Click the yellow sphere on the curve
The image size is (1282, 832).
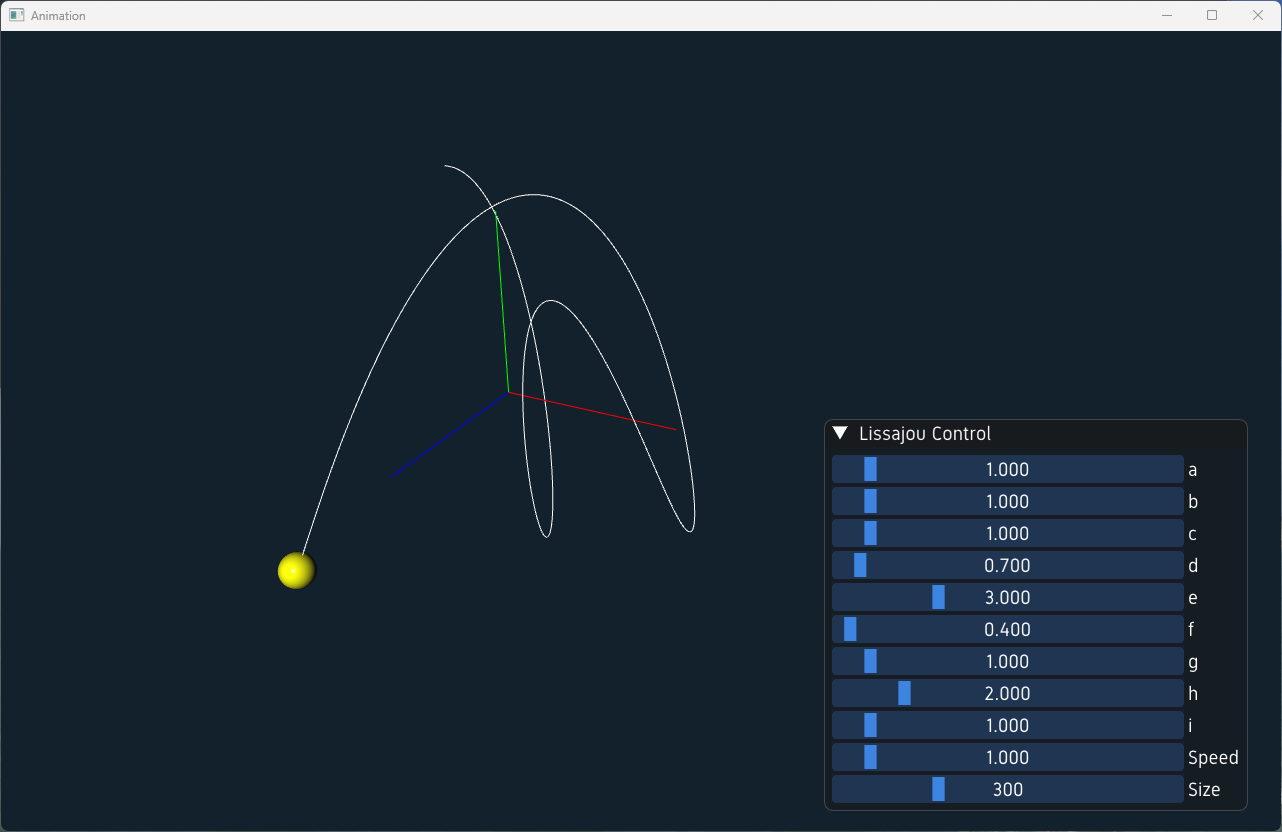pyautogui.click(x=296, y=570)
